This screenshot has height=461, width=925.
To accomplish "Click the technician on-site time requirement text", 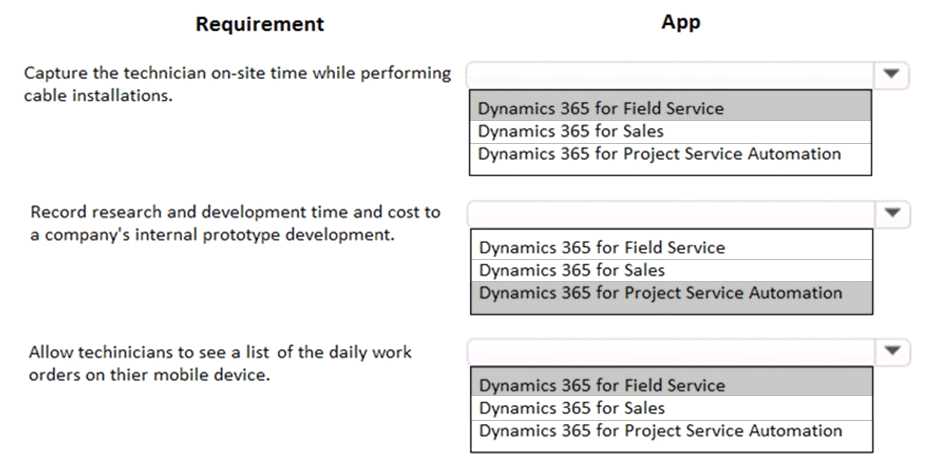I will click(x=237, y=84).
